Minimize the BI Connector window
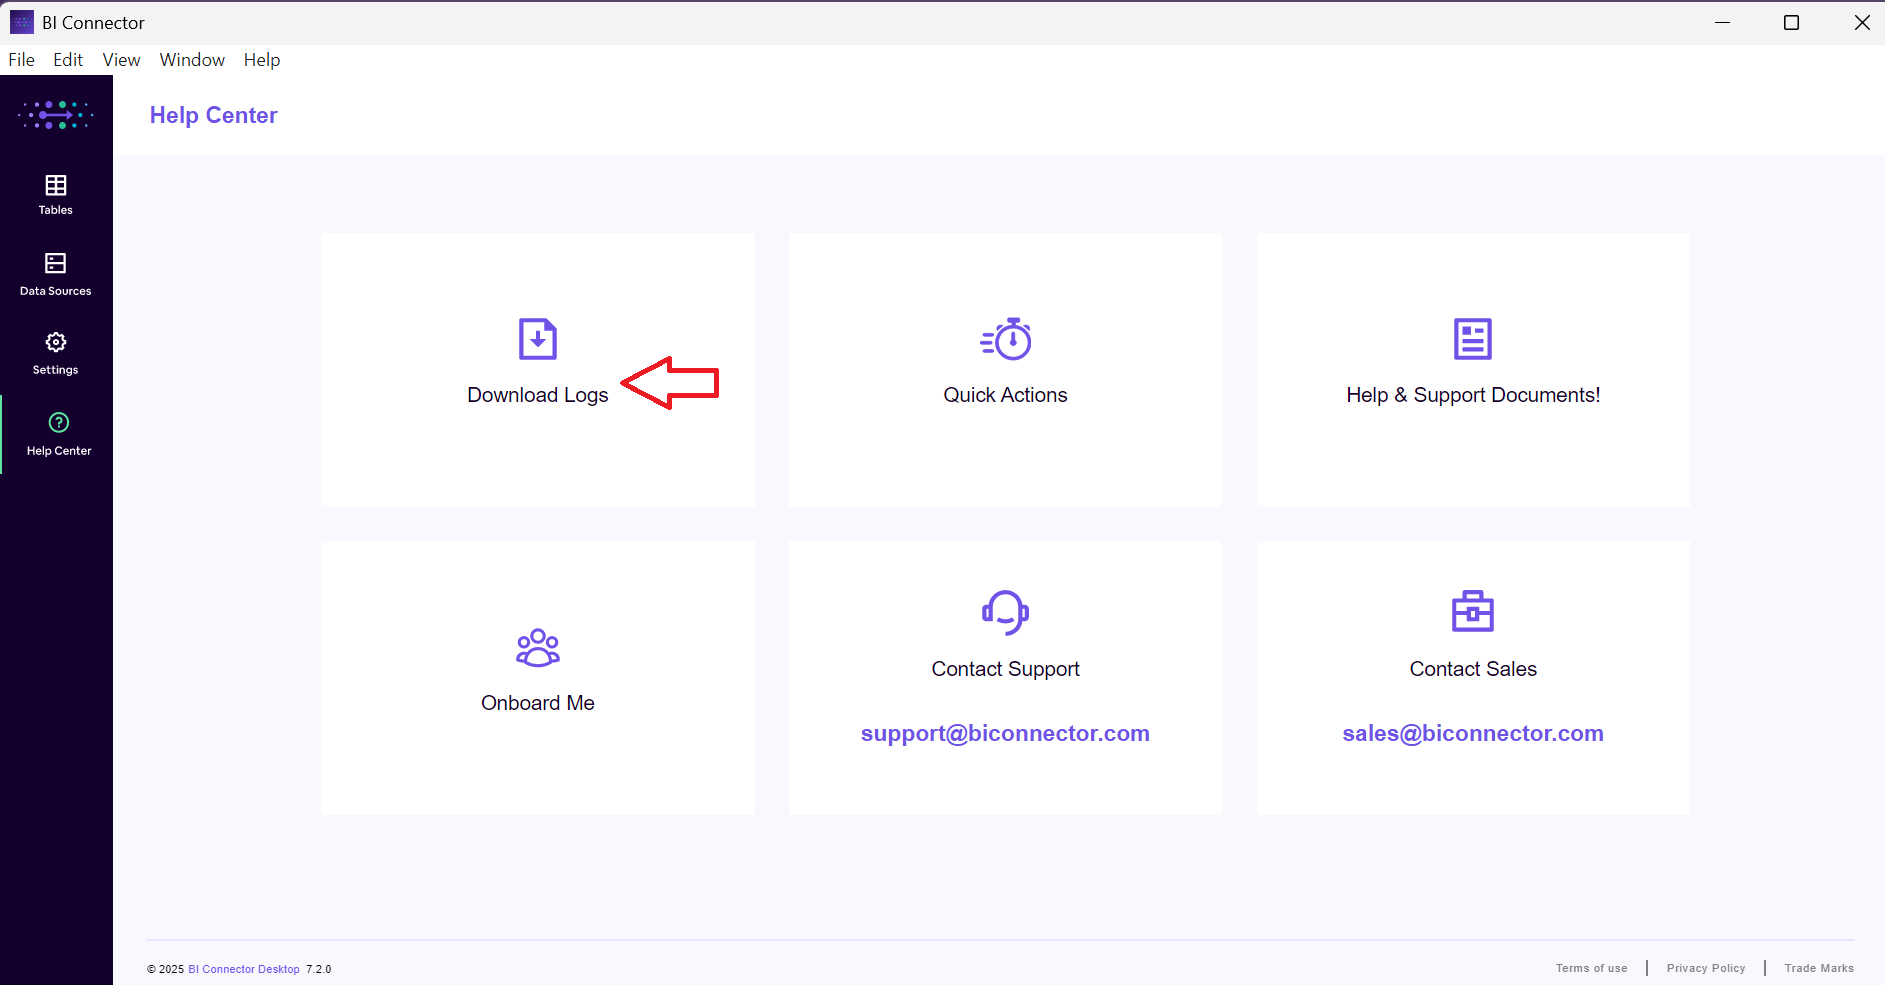 point(1722,22)
